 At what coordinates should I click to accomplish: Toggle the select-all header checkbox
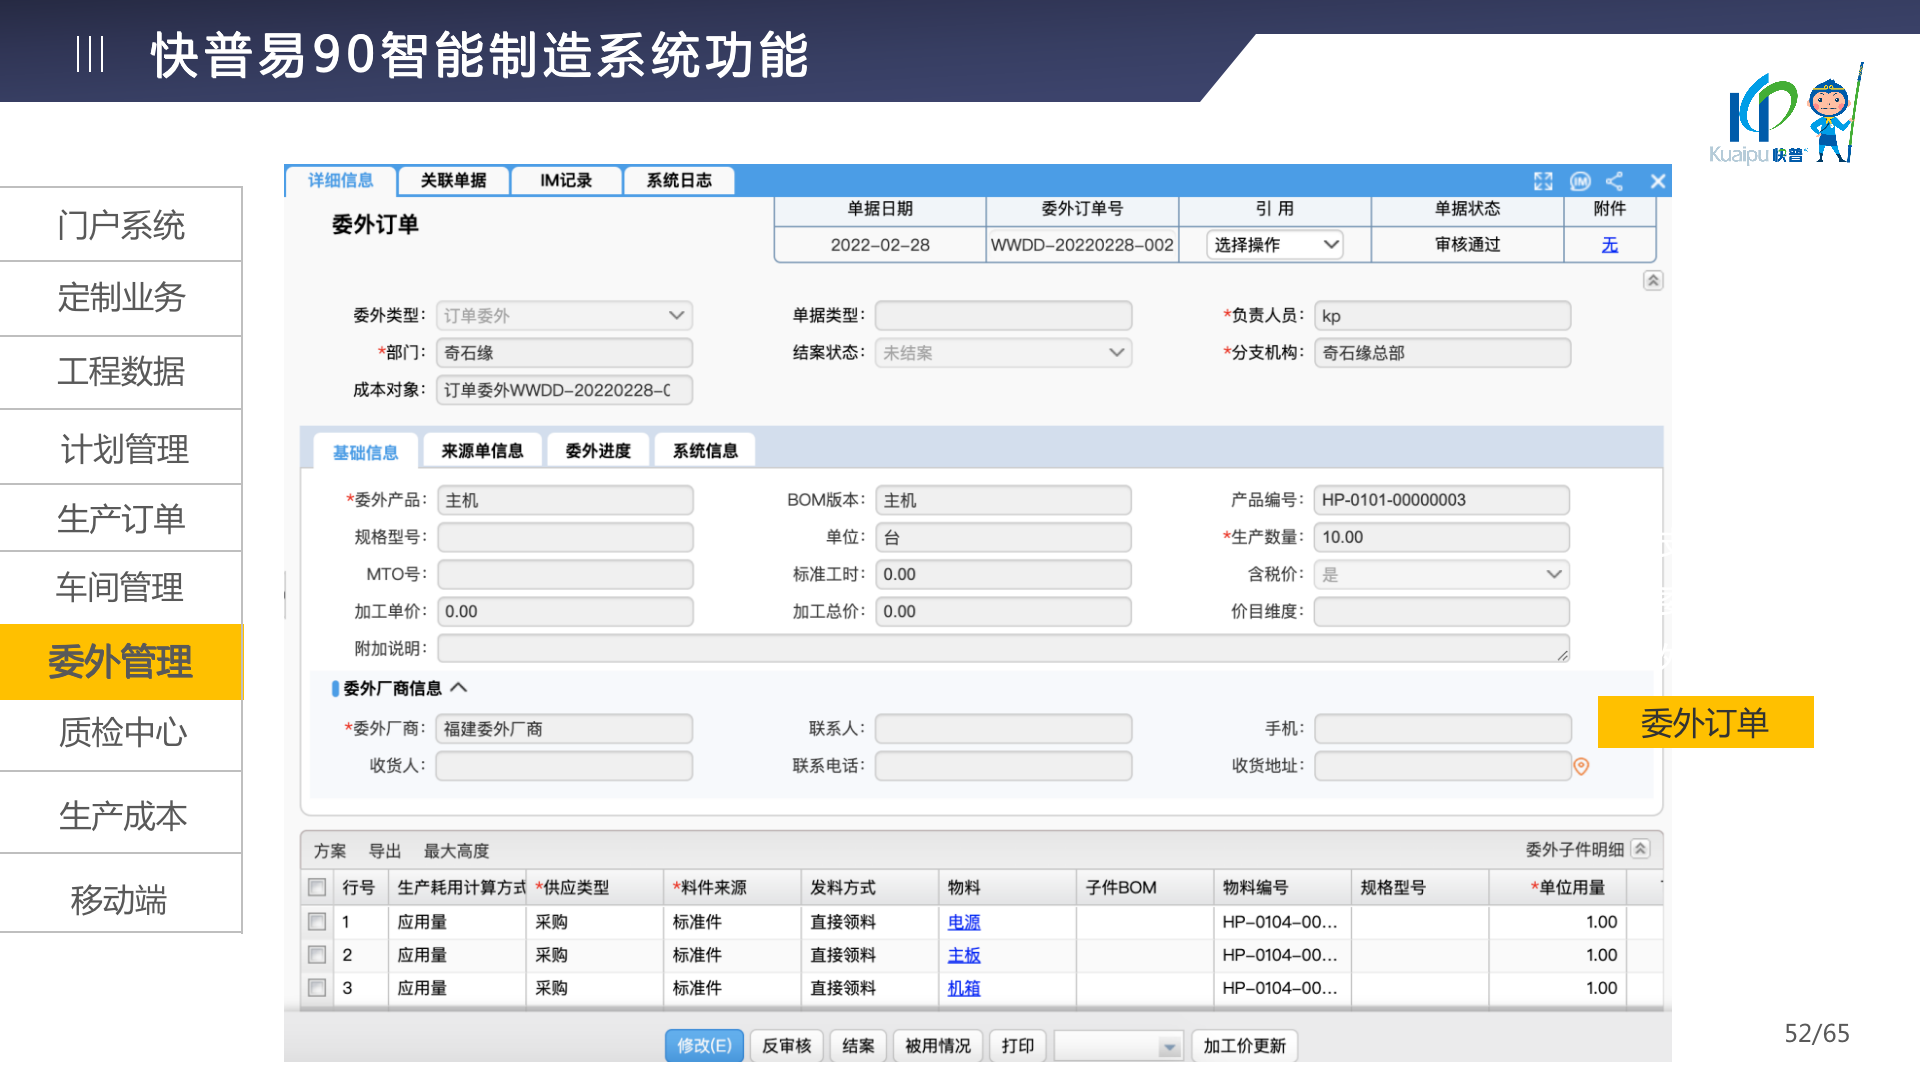point(317,887)
